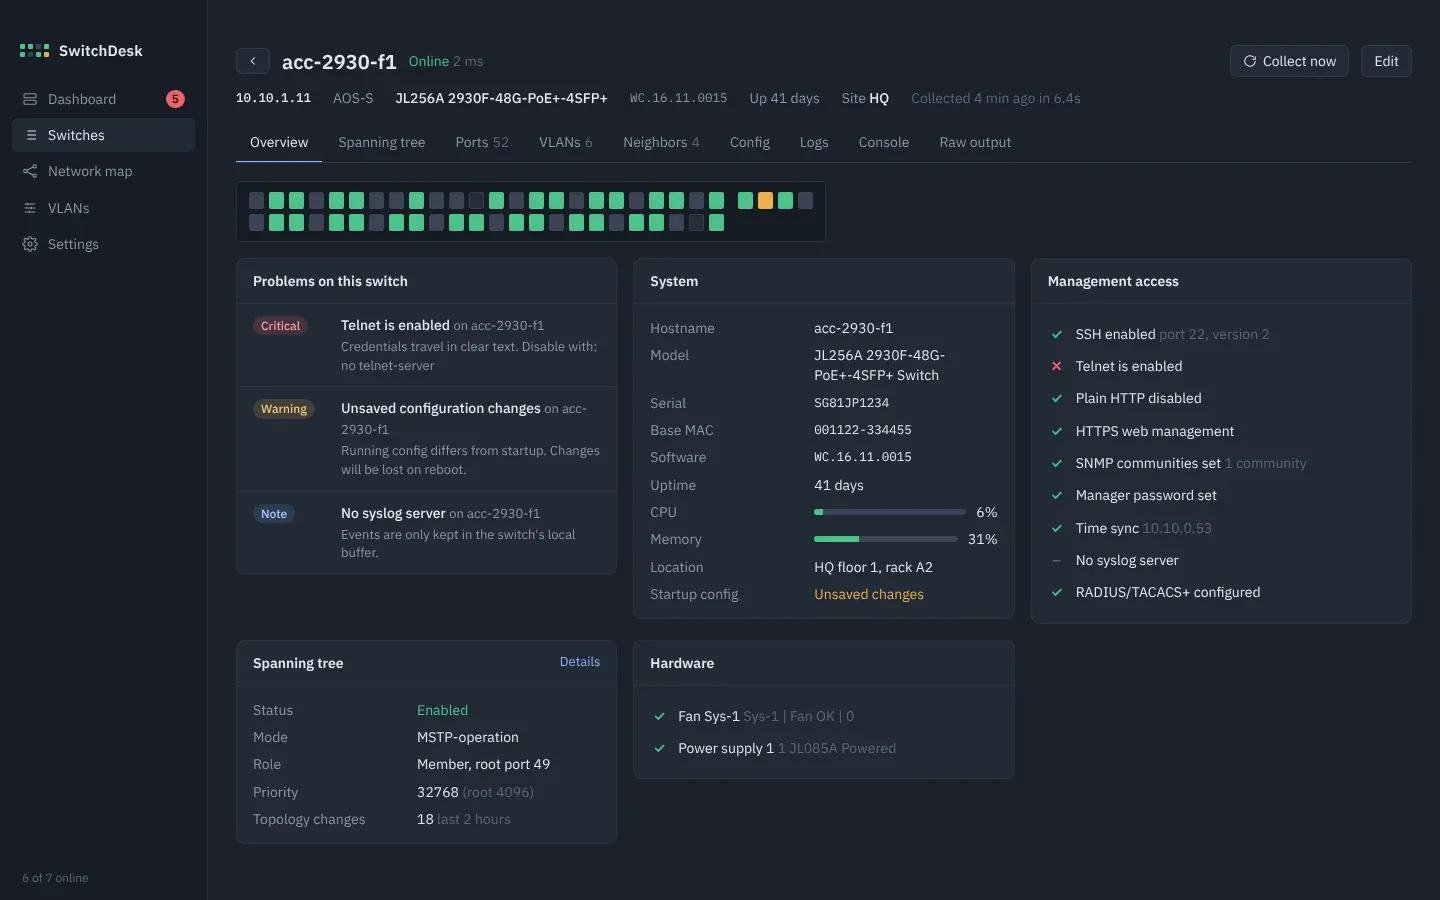Open the Console tab

(884, 142)
